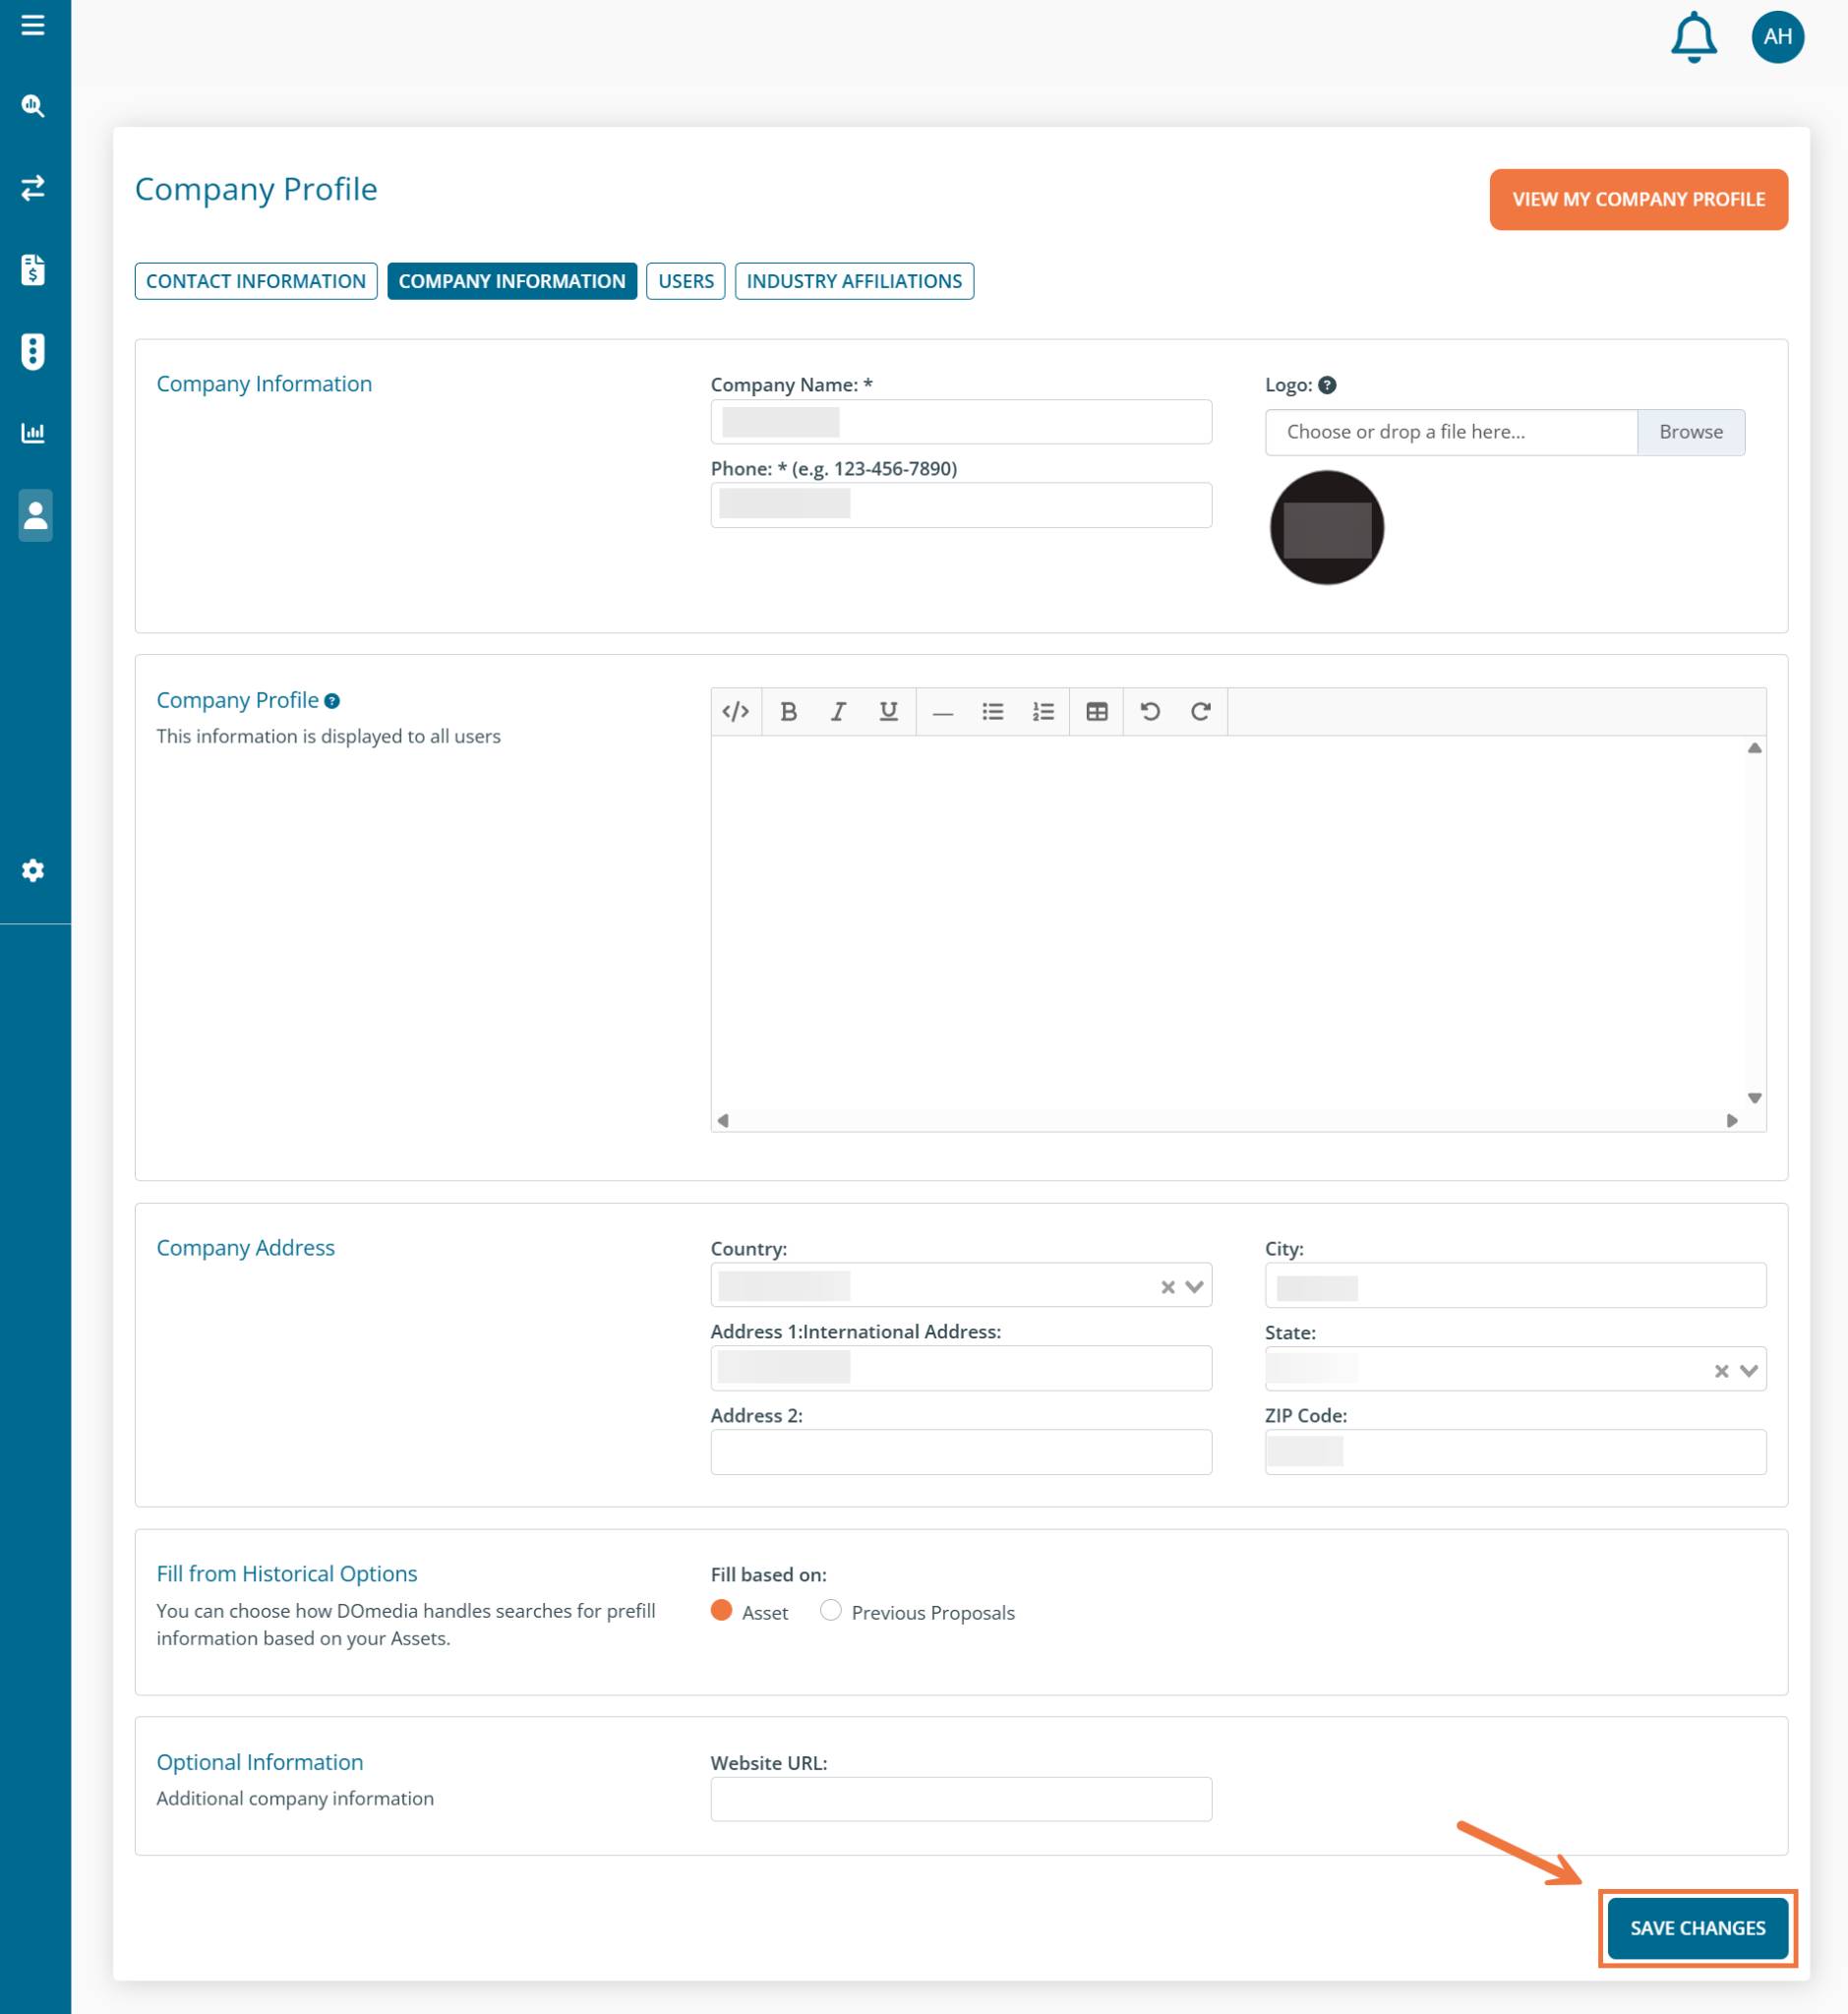Insert a table in the editor
Screen dimensions: 1848x2014
[1096, 711]
